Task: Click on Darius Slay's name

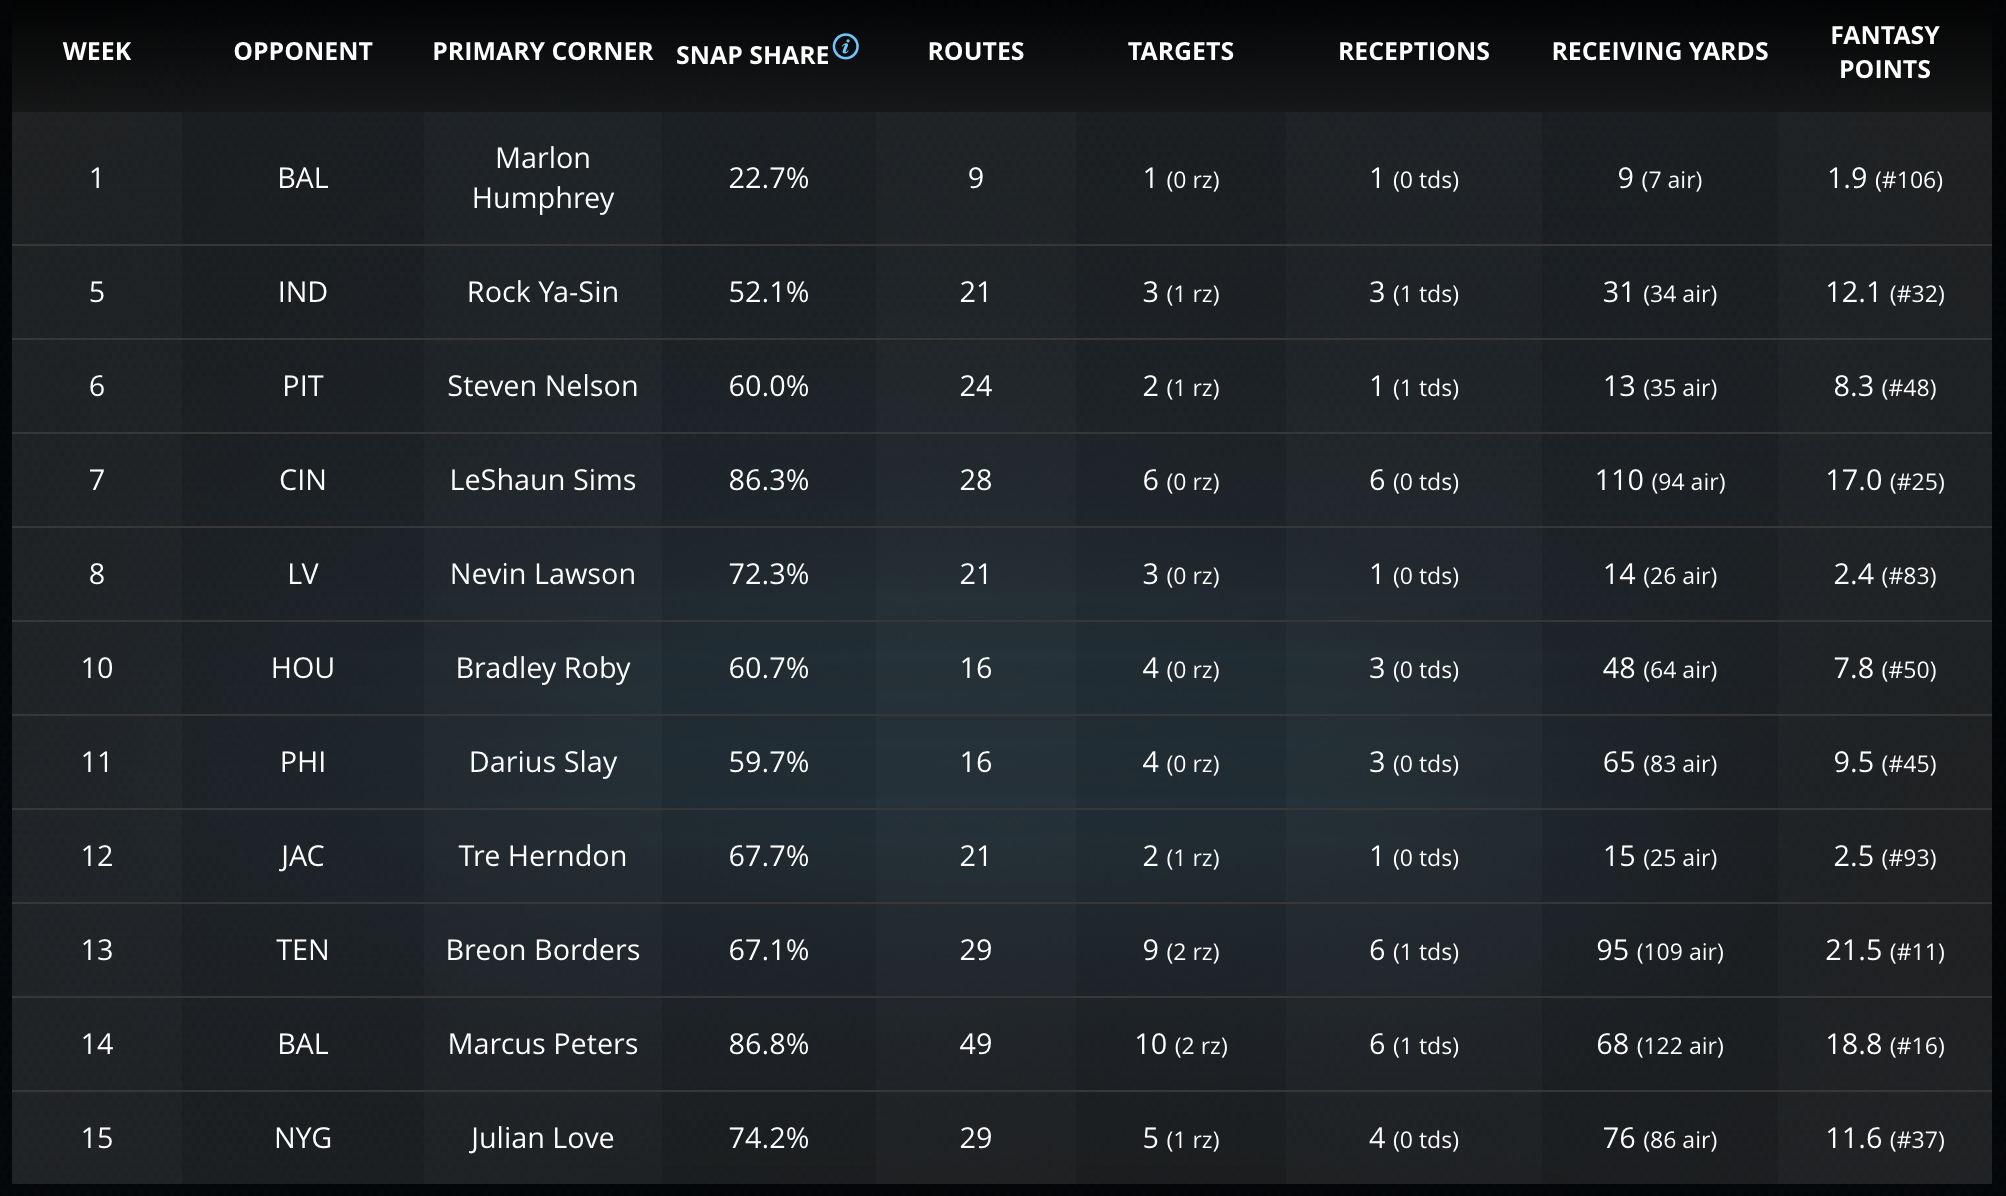Action: click(543, 762)
